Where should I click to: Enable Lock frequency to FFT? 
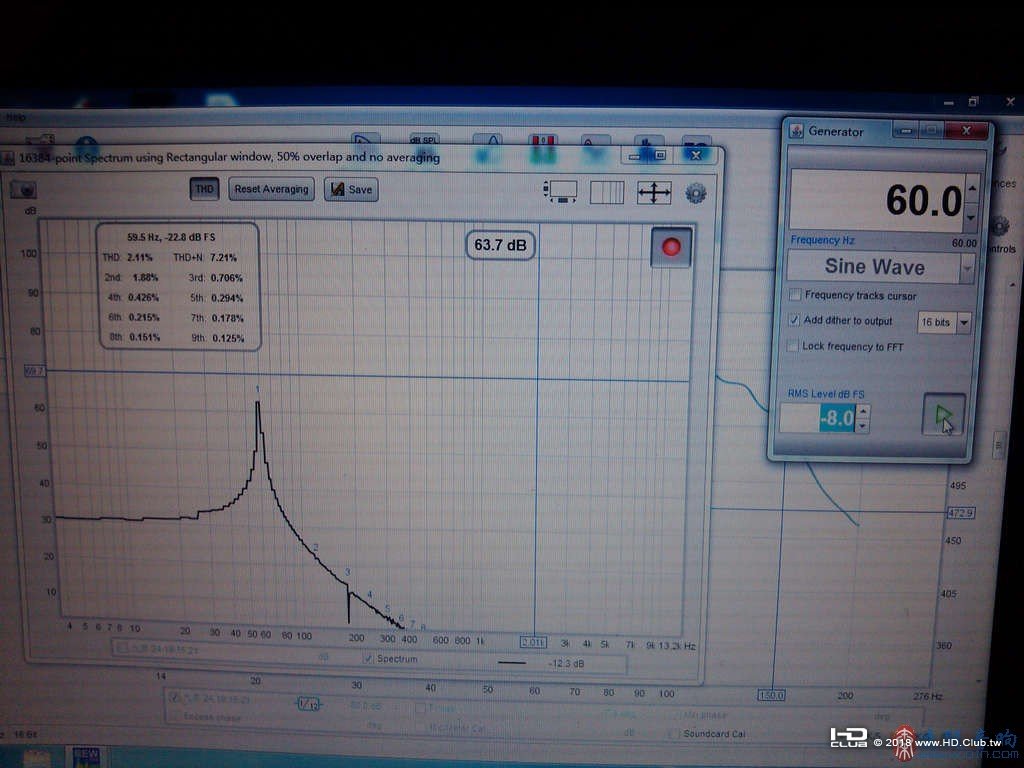(793, 346)
